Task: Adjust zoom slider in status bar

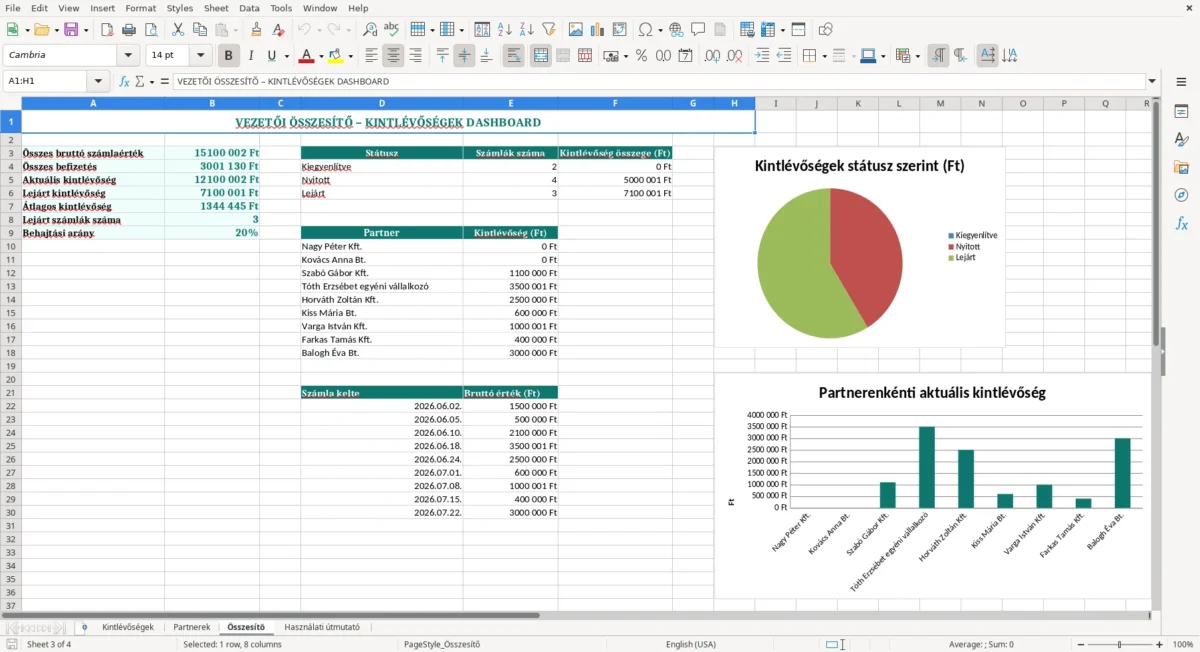Action: pyautogui.click(x=1119, y=644)
